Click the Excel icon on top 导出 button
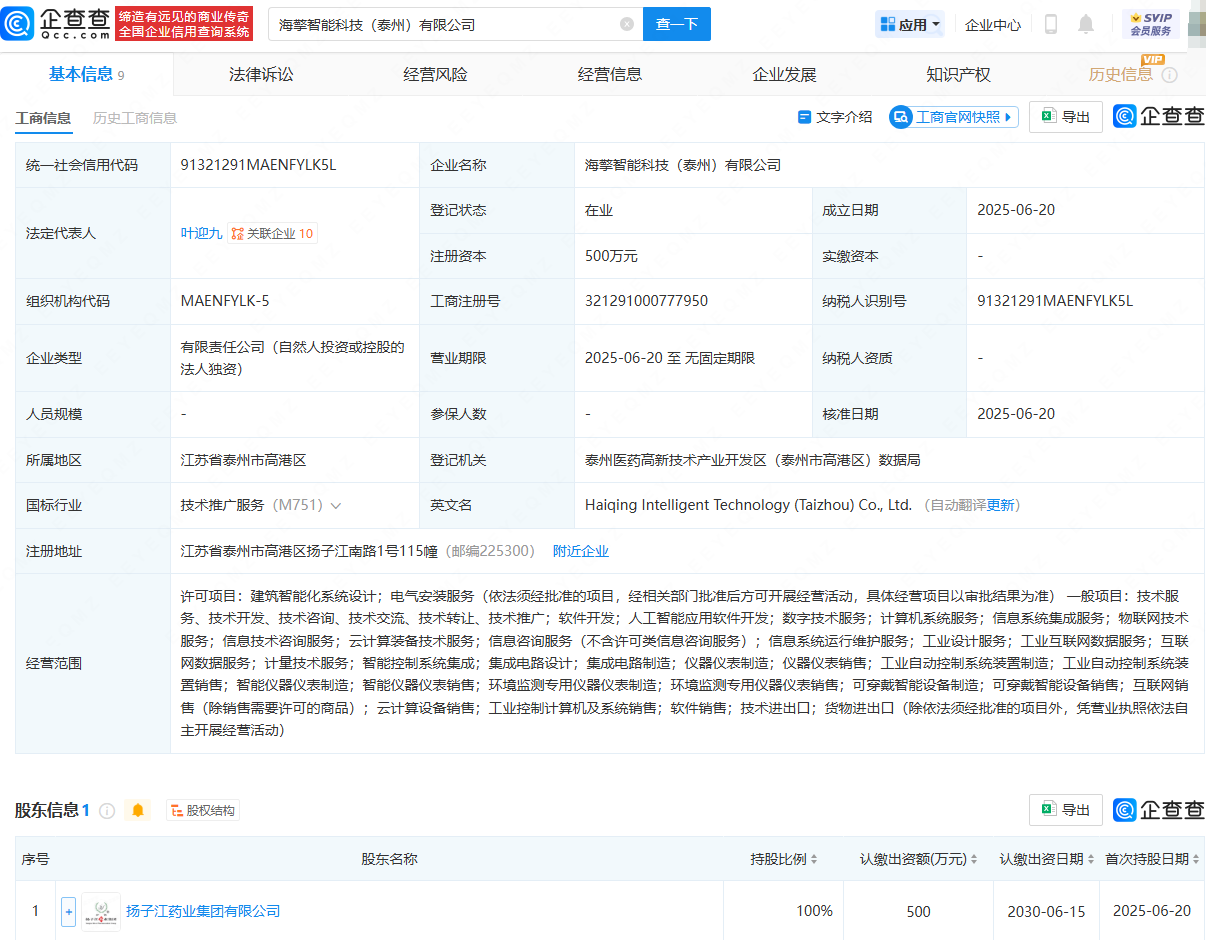 pos(1048,117)
